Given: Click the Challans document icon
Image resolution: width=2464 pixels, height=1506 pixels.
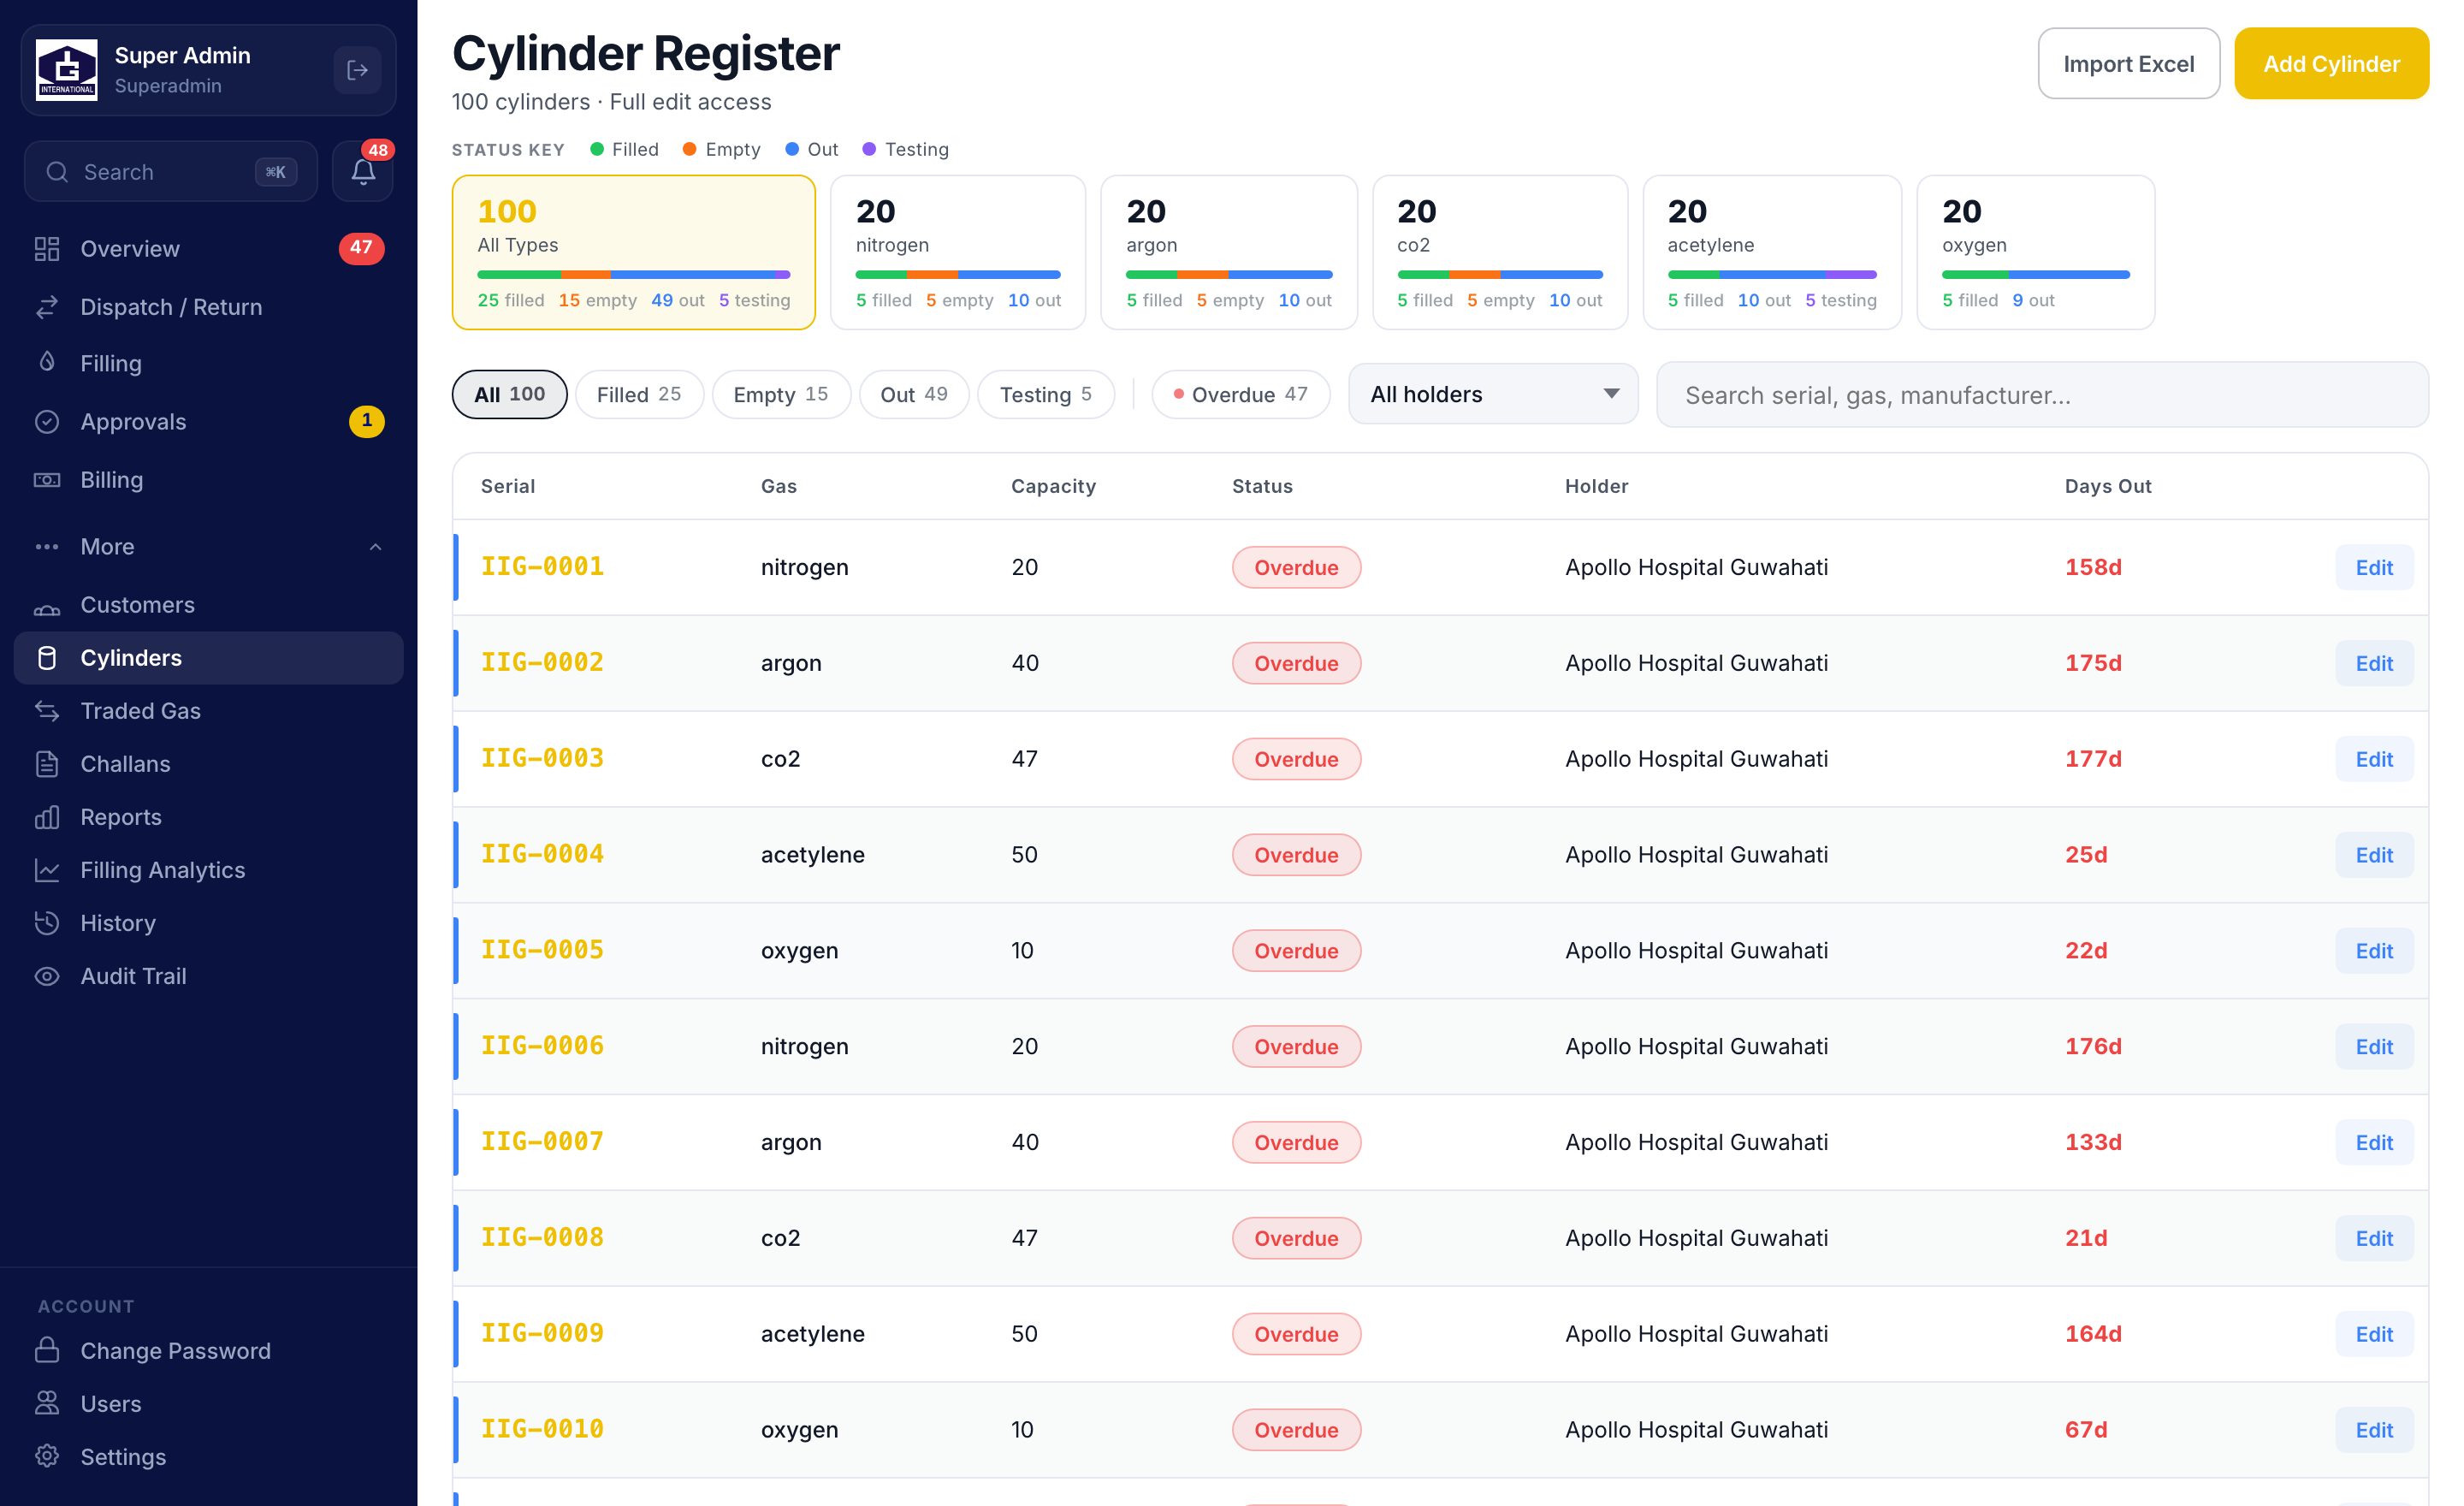Looking at the screenshot, I should pos(47,764).
